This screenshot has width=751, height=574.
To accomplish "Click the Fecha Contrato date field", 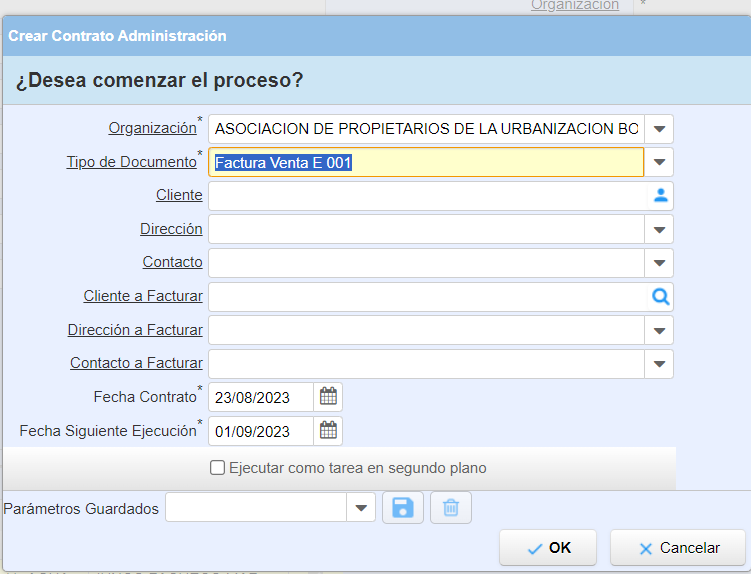I will click(260, 397).
